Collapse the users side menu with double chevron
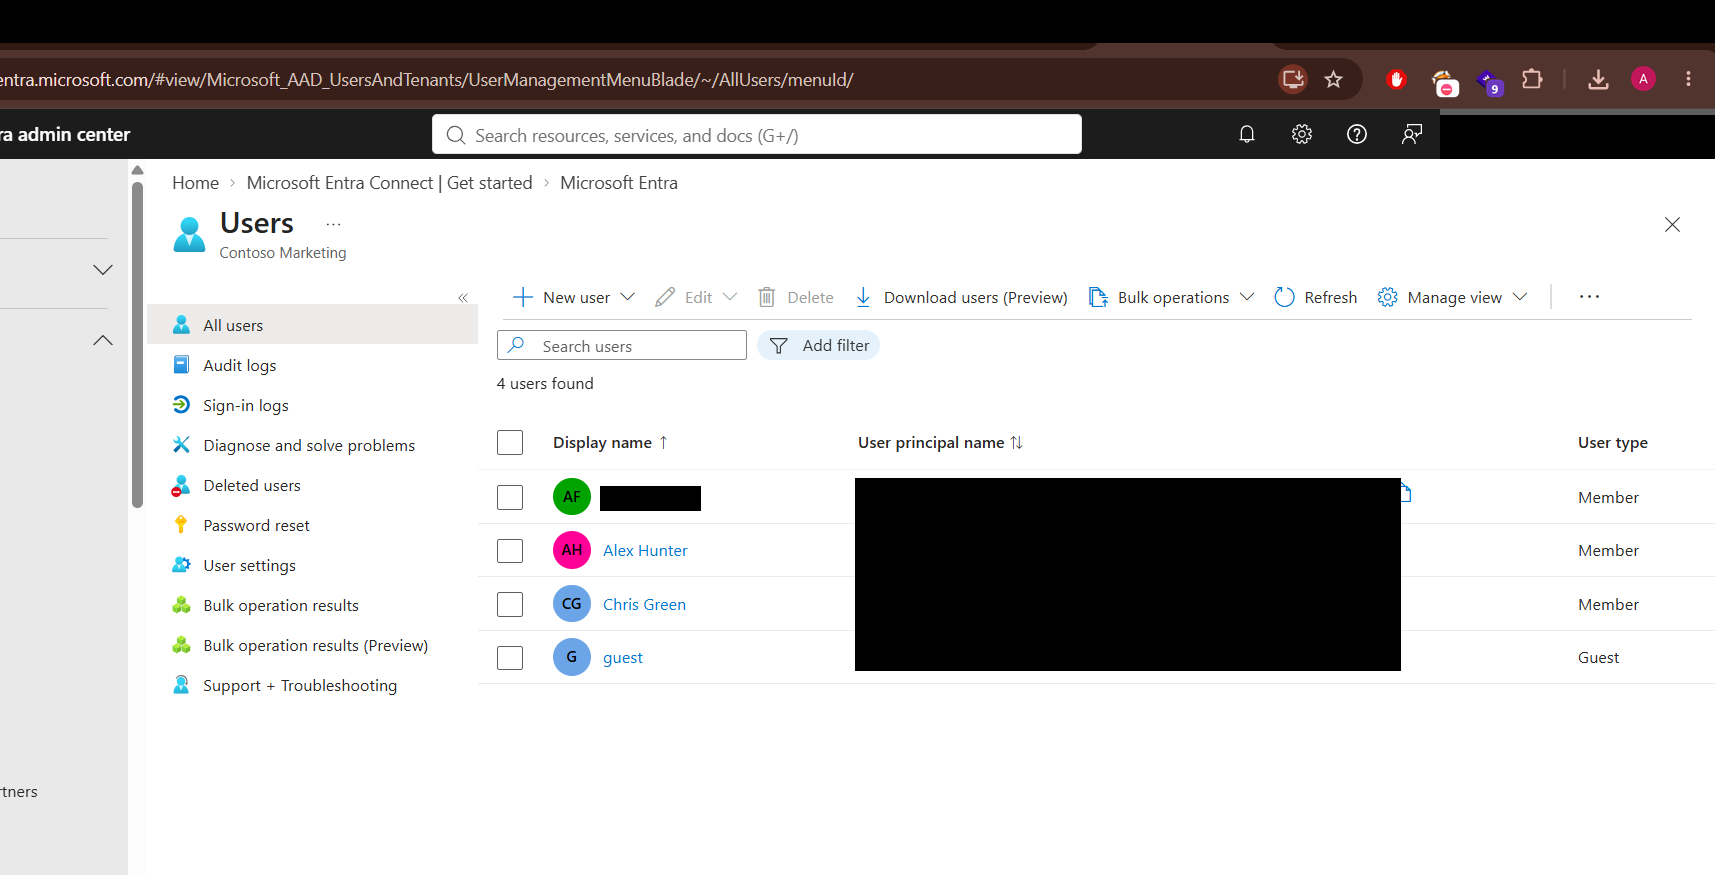The width and height of the screenshot is (1715, 875). coord(463,298)
